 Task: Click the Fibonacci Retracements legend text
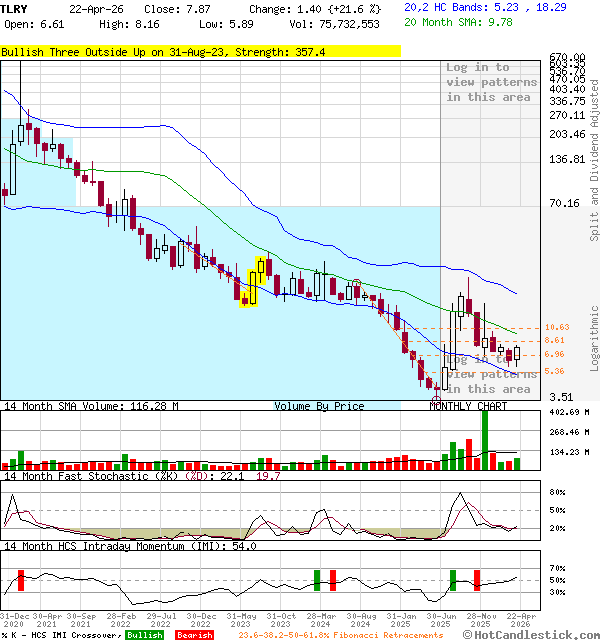coord(340,634)
